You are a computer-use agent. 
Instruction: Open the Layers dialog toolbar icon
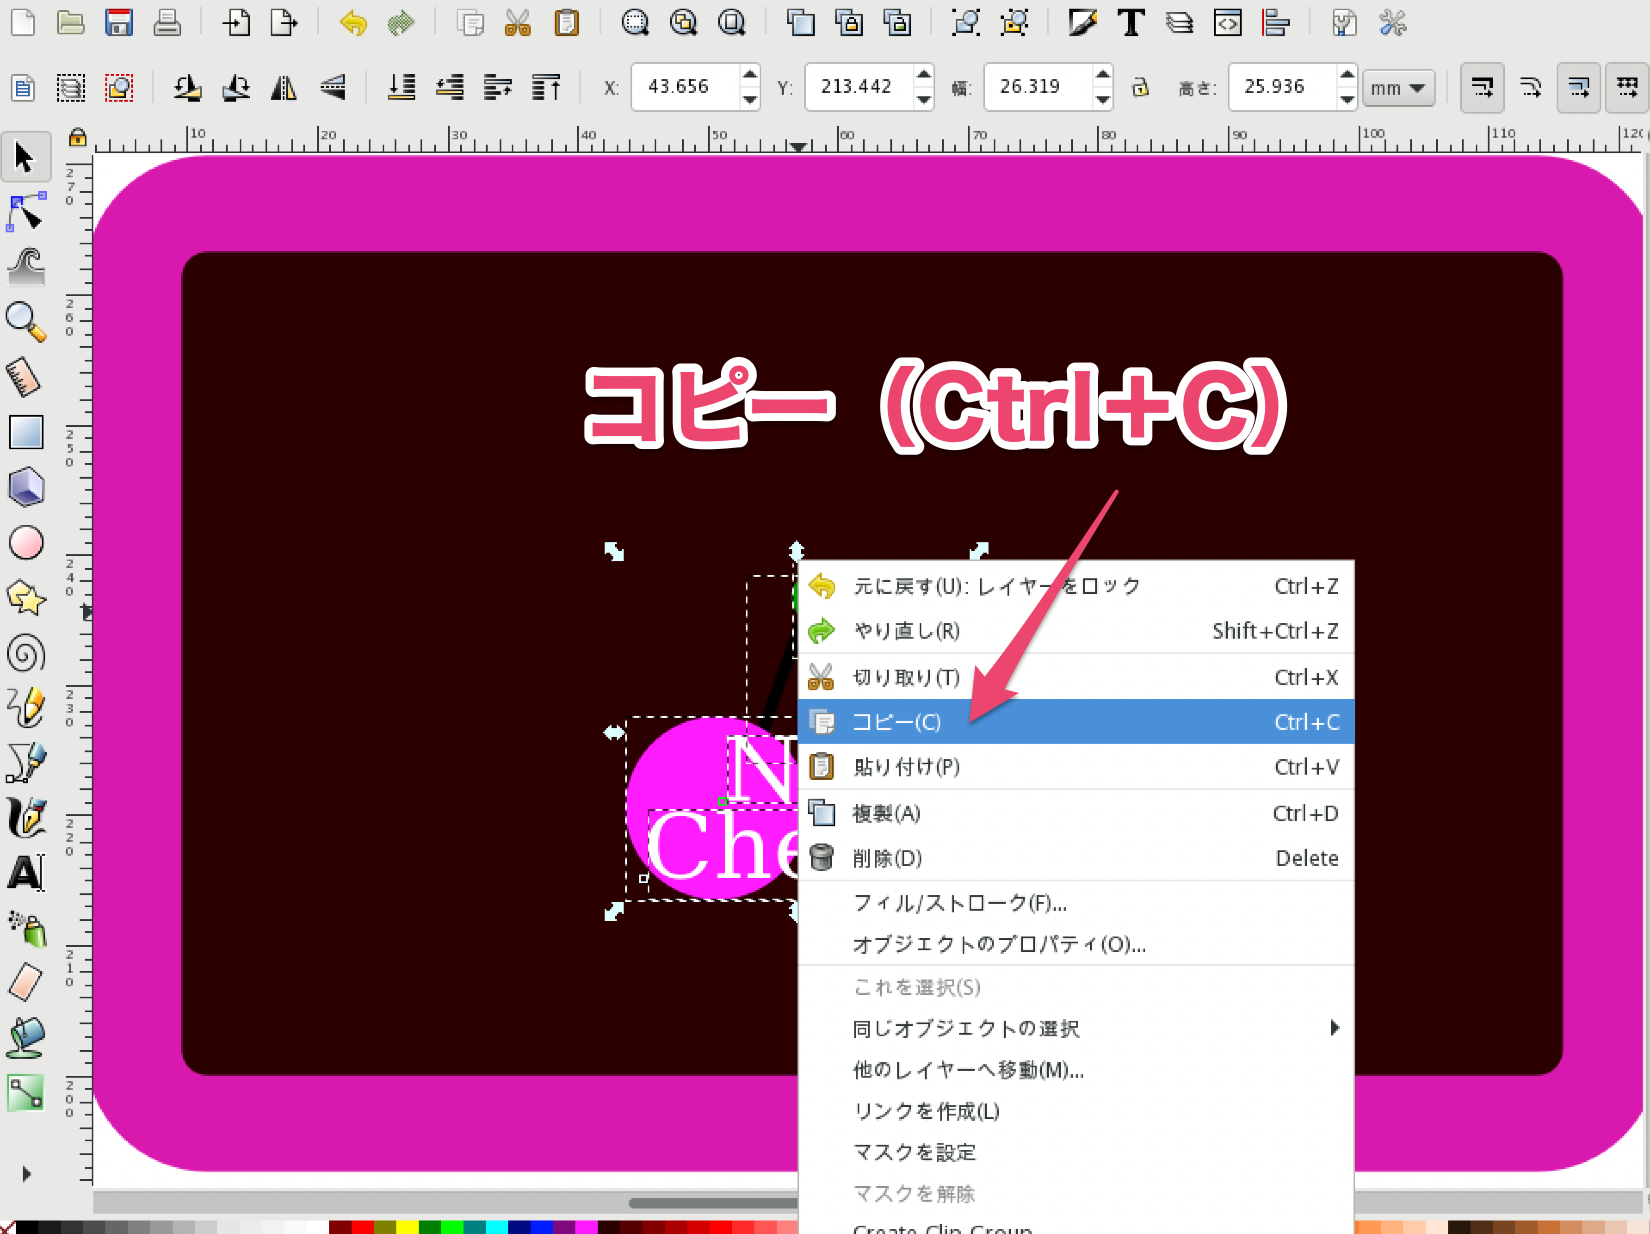click(1178, 22)
